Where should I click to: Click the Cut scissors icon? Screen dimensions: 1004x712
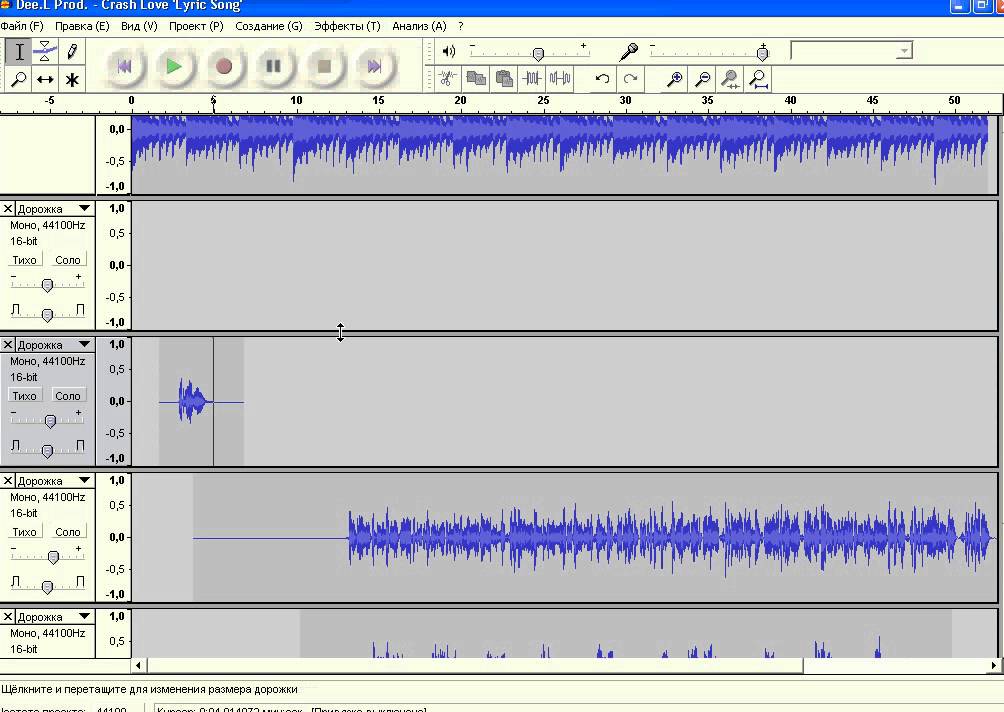pyautogui.click(x=448, y=78)
